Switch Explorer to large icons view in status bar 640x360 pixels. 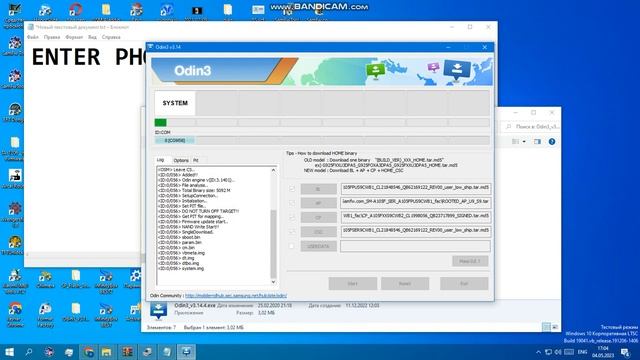[555, 327]
